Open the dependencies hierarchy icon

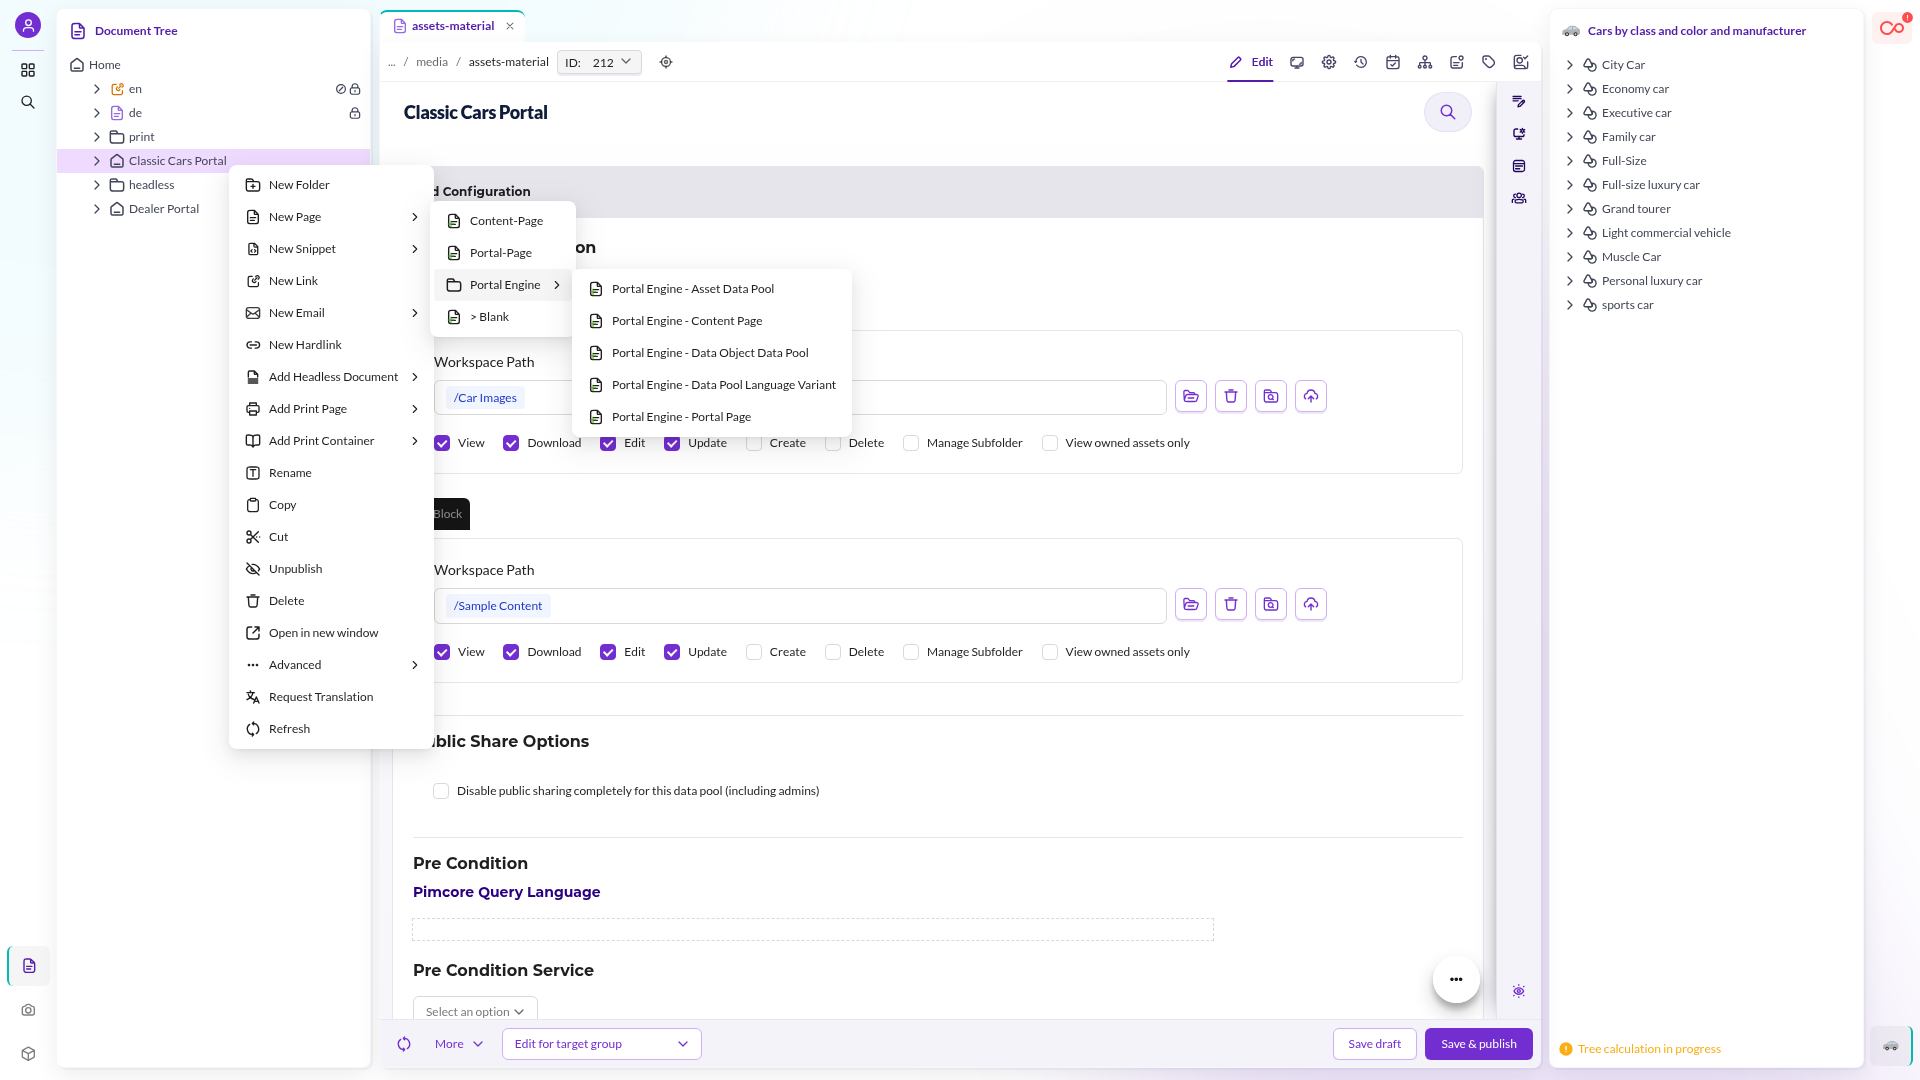(1425, 62)
